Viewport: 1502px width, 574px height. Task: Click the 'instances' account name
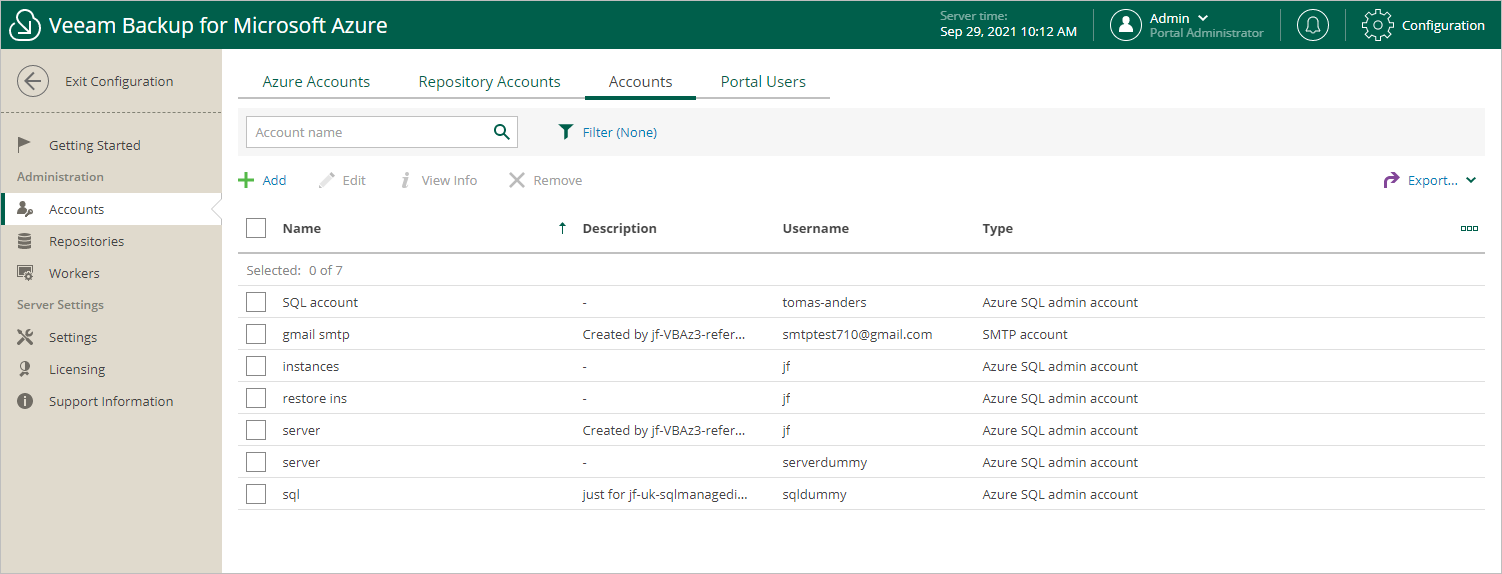(310, 366)
